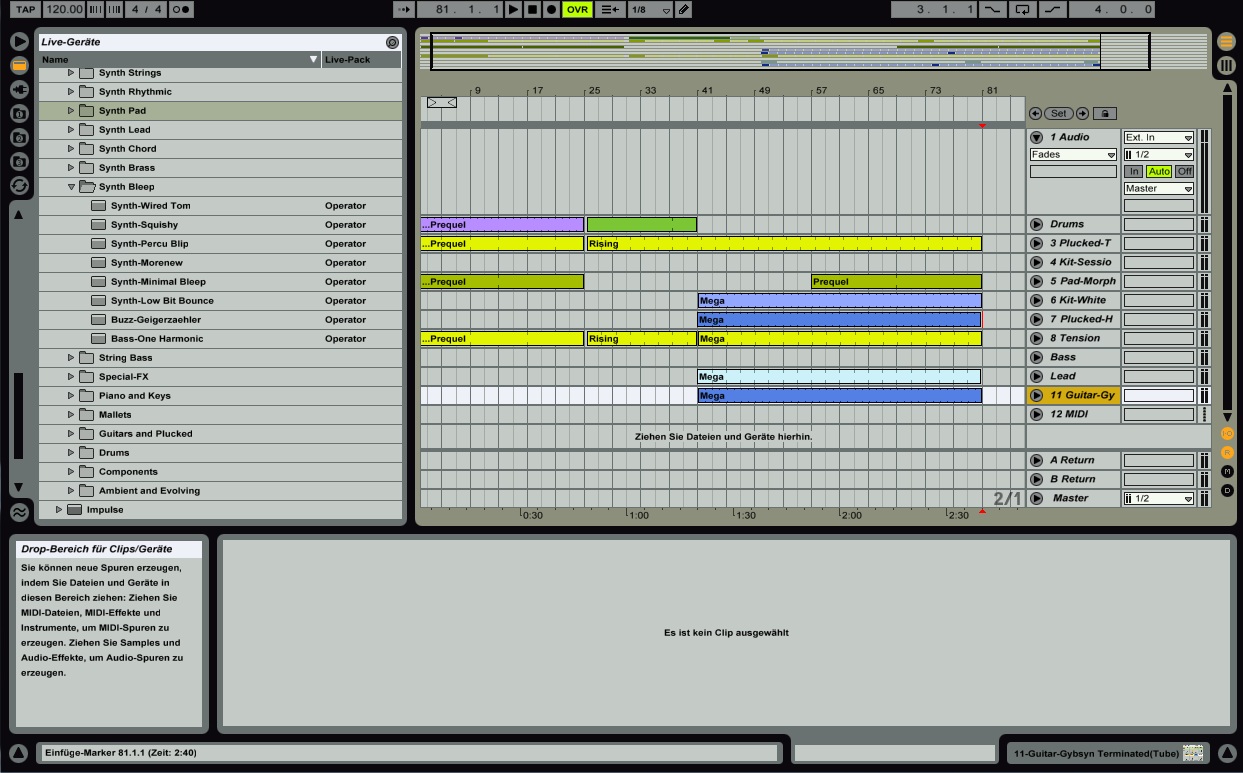
Task: Jump to previous locator arrow
Action: coord(1035,113)
